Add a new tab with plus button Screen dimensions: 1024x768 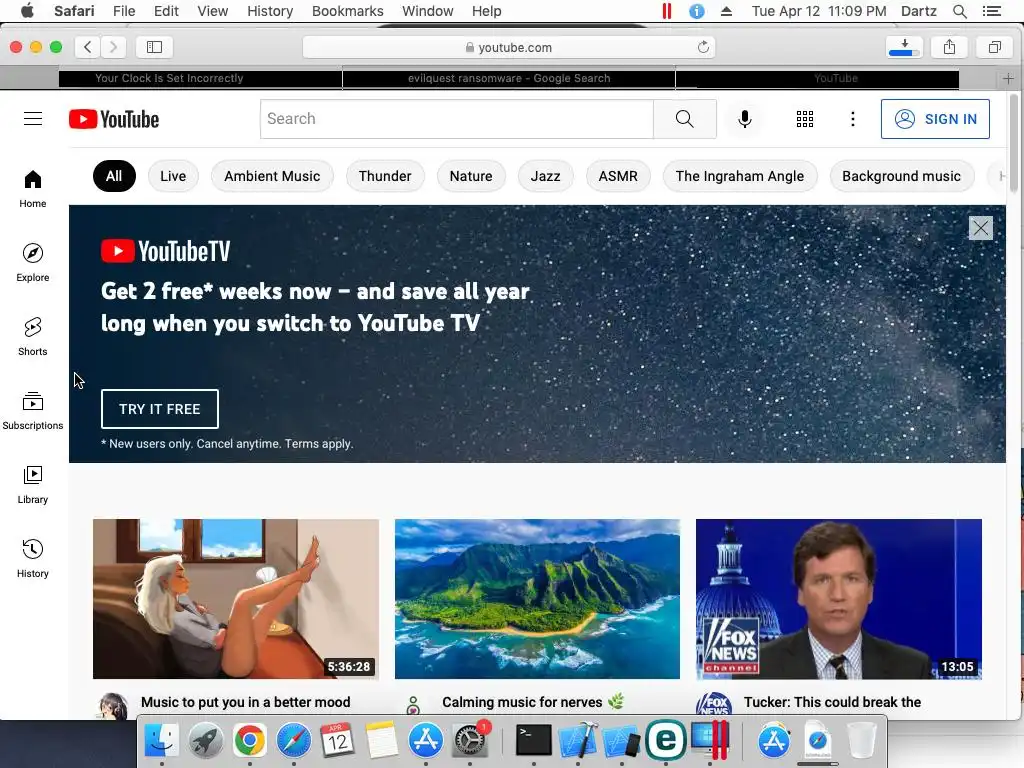1008,78
